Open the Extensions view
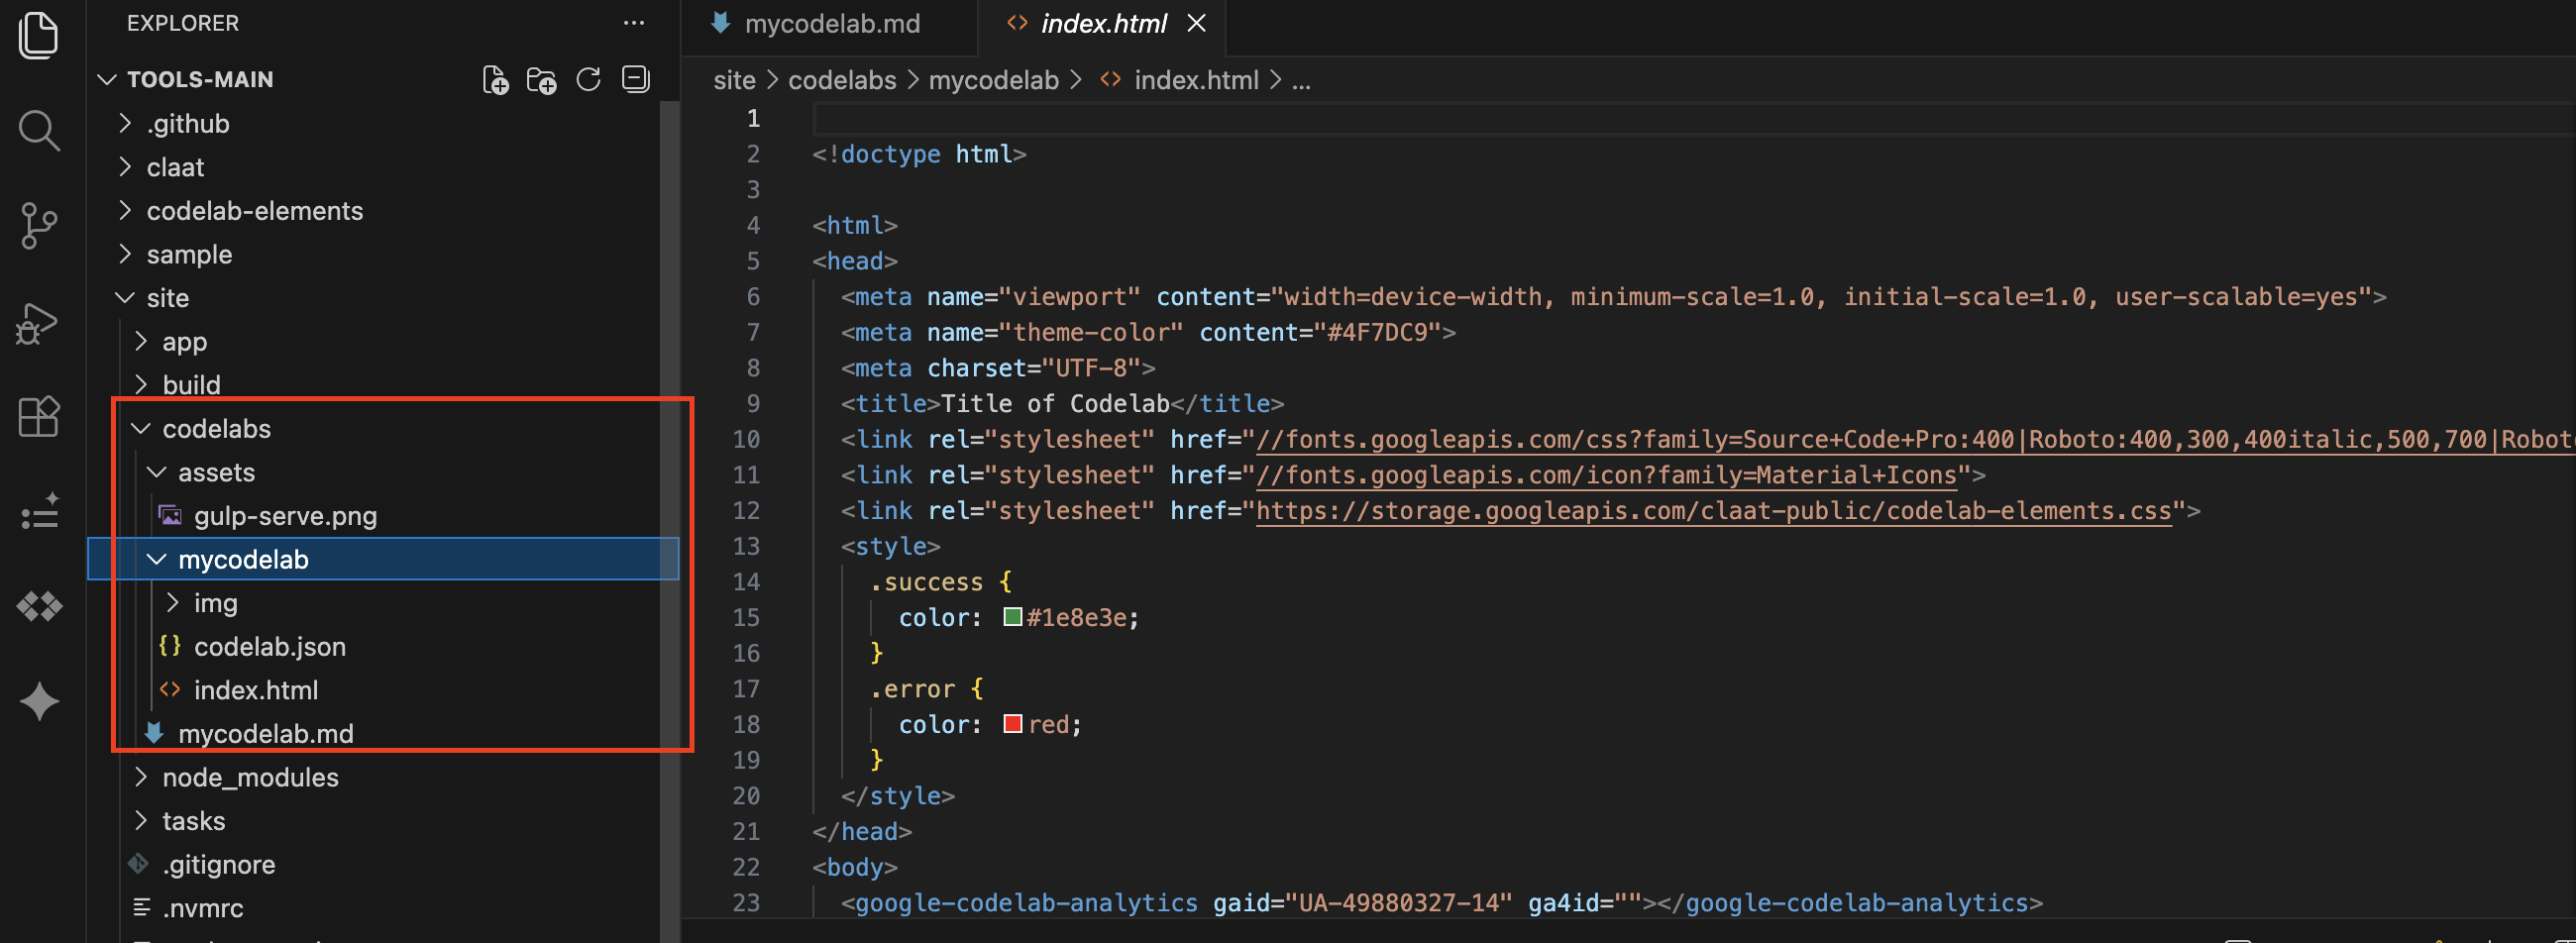 pyautogui.click(x=38, y=417)
